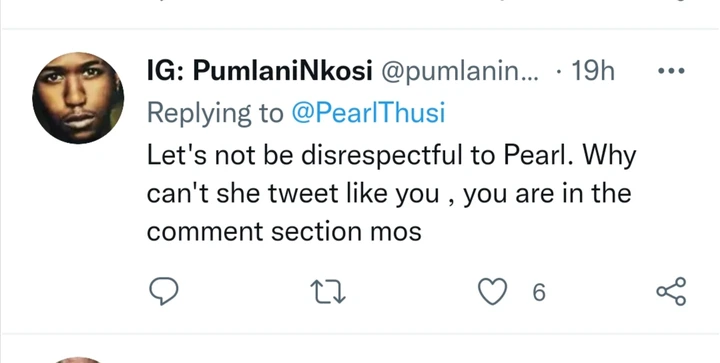
Task: Open the three-dot more options menu
Action: [671, 71]
